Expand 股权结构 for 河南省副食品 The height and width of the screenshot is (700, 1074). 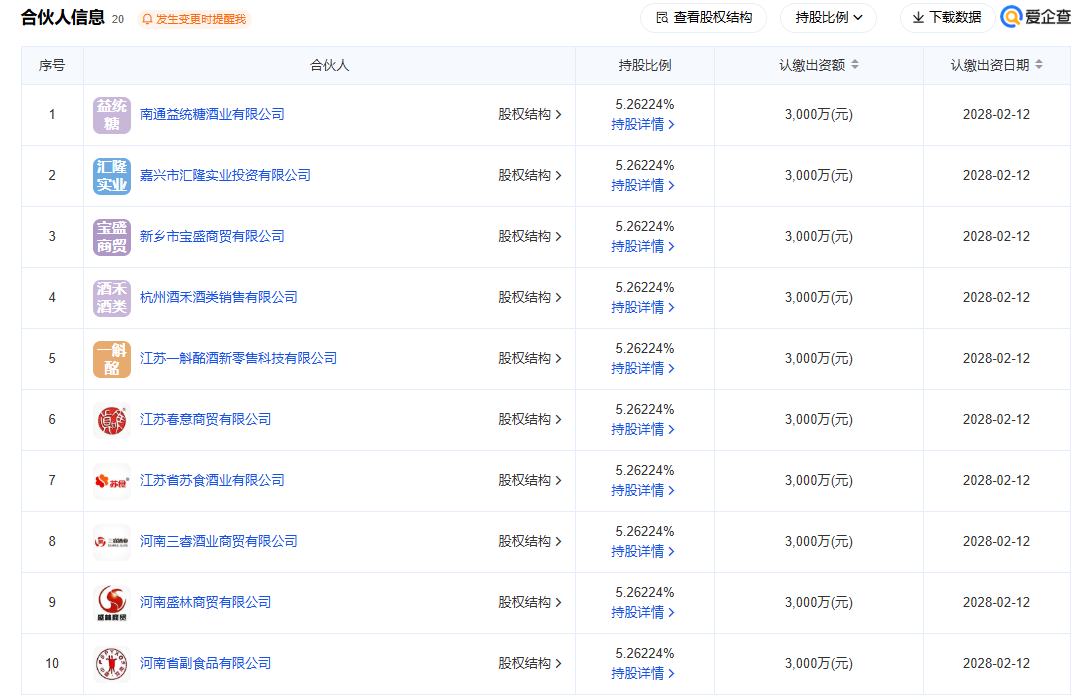[530, 663]
